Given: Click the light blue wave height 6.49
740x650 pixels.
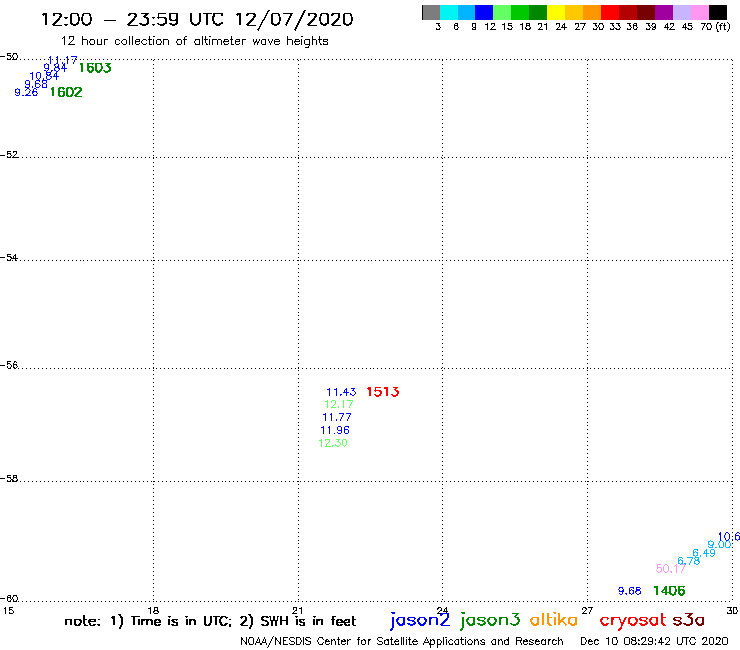Looking at the screenshot, I should point(704,553).
